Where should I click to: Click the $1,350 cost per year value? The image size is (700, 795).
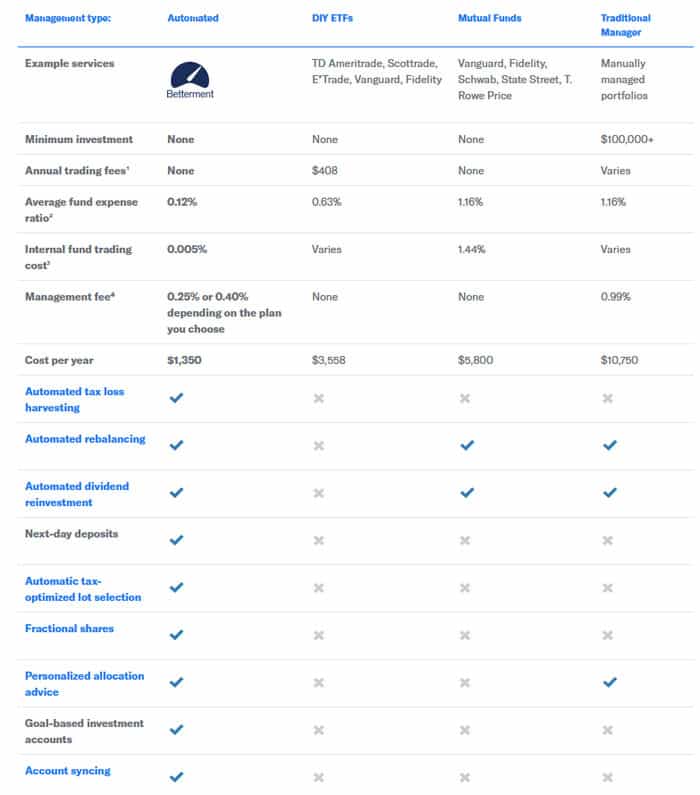pyautogui.click(x=184, y=359)
